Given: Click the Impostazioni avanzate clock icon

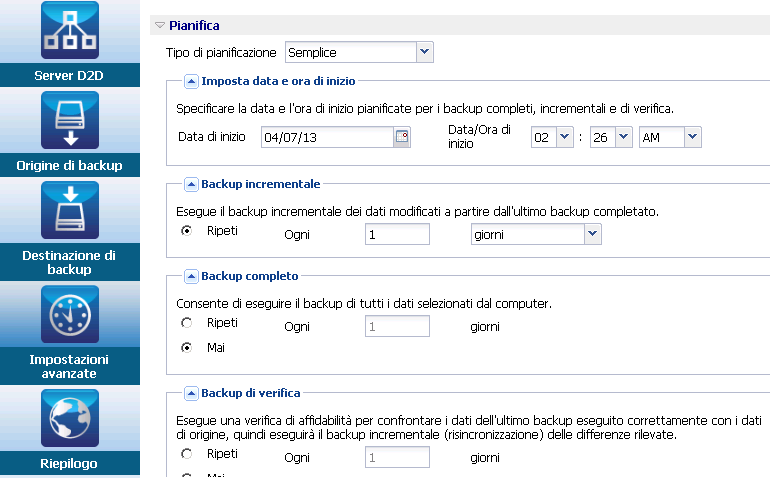Looking at the screenshot, I should (70, 315).
